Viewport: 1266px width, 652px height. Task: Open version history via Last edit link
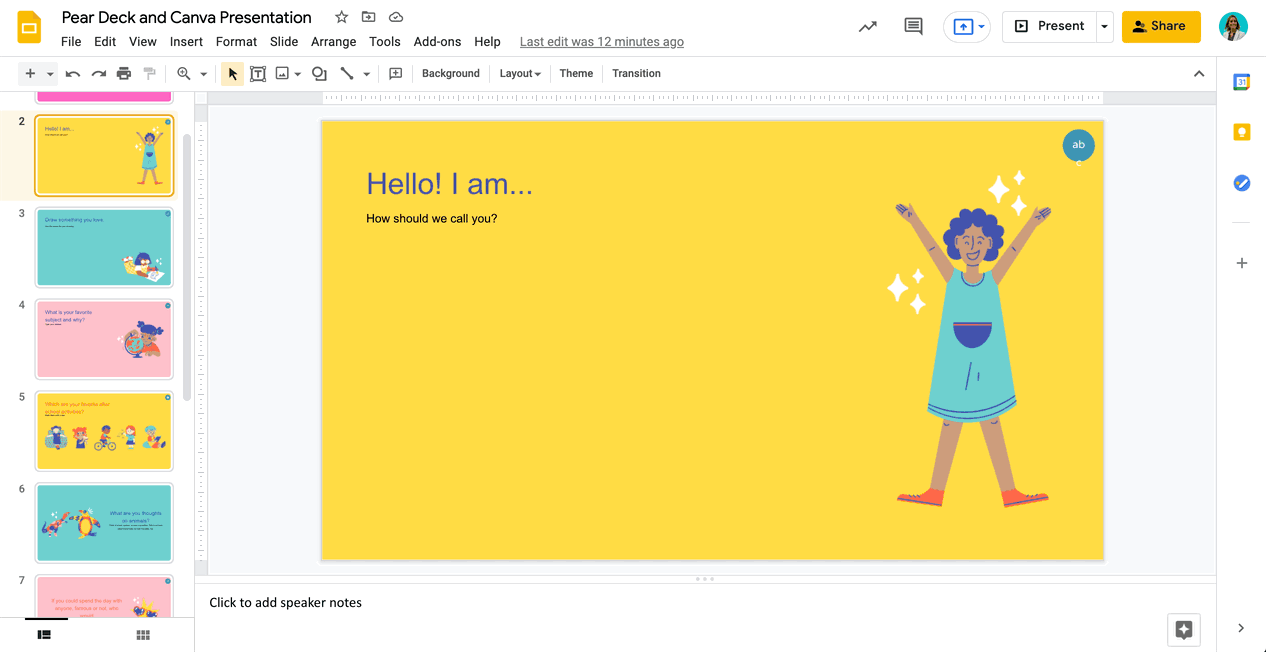click(x=601, y=41)
